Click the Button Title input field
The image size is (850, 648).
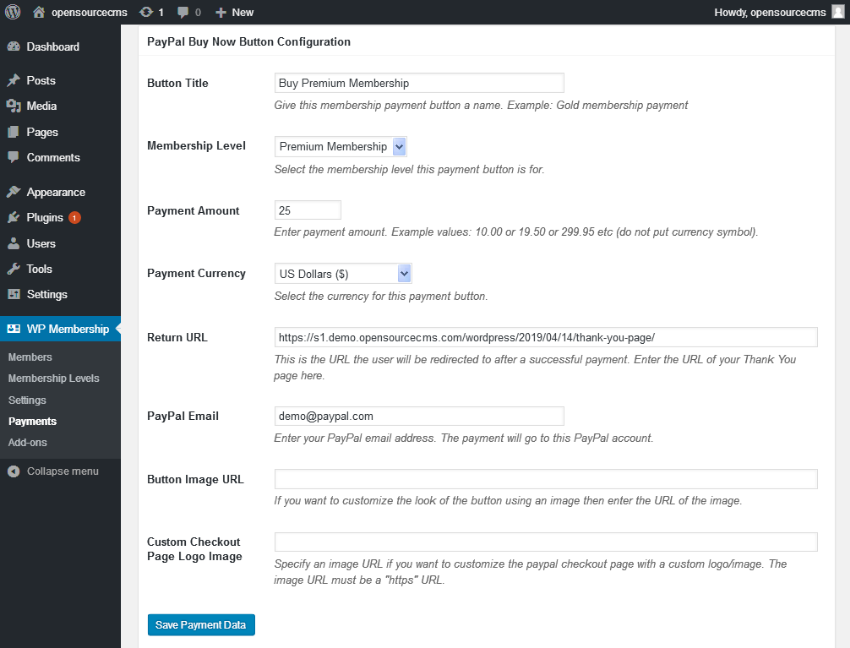(419, 83)
